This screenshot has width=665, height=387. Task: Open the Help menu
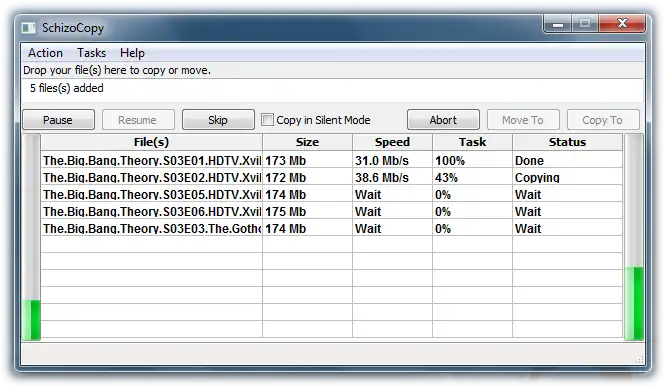(132, 53)
